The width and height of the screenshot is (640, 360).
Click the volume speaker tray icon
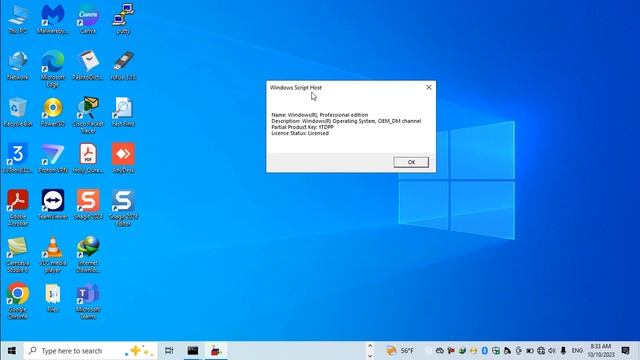tap(552, 351)
